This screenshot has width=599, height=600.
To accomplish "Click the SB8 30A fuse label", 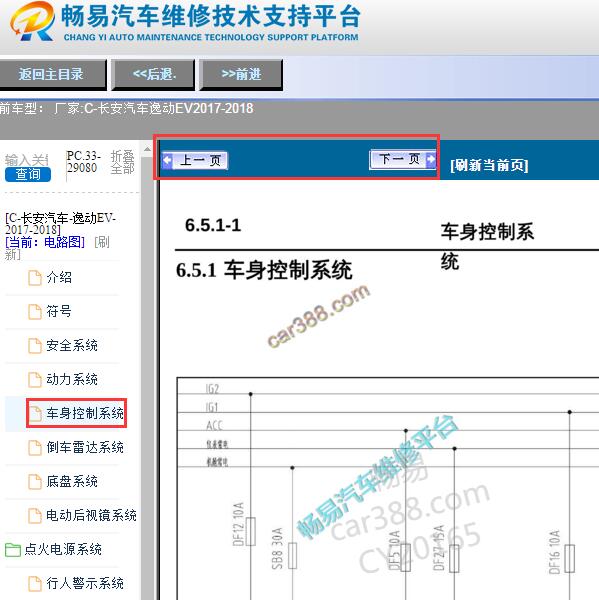I will (277, 548).
